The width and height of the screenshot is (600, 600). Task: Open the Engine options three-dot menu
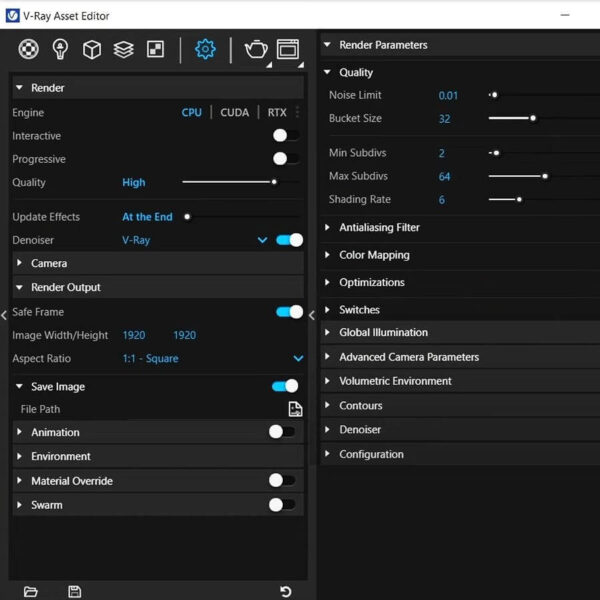click(x=297, y=112)
